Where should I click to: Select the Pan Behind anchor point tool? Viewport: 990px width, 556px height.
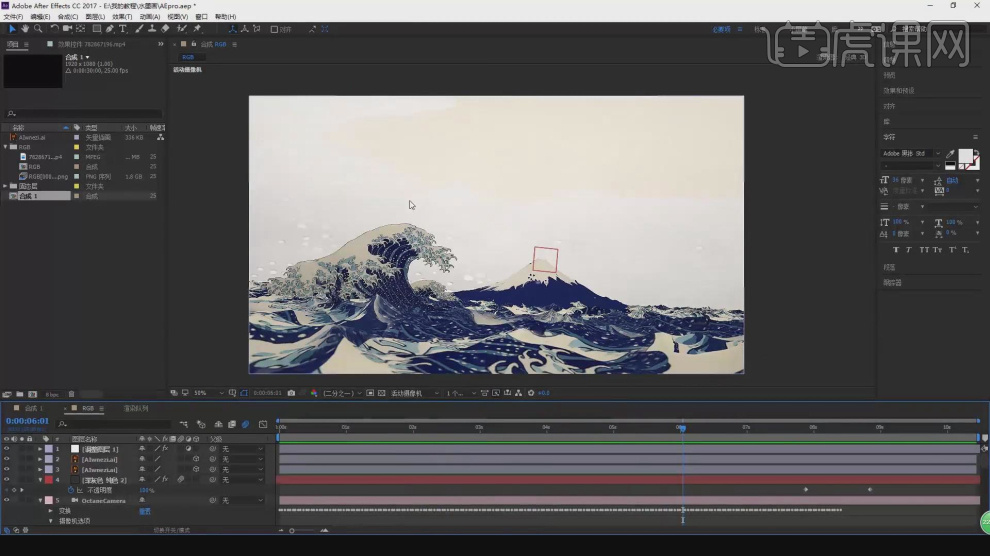(x=81, y=29)
